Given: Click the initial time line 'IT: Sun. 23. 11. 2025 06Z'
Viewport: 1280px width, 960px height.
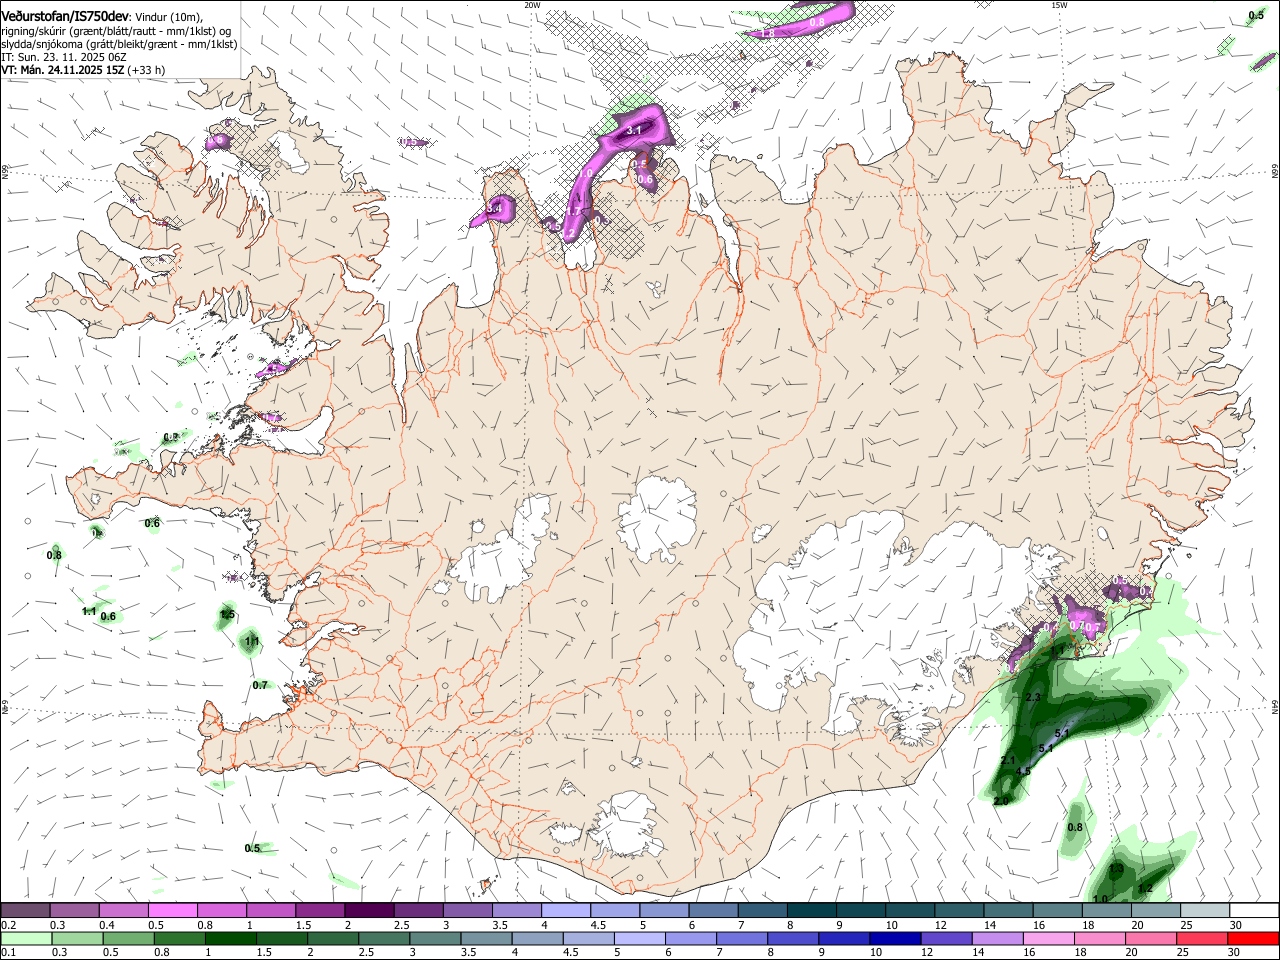Looking at the screenshot, I should [x=63, y=57].
